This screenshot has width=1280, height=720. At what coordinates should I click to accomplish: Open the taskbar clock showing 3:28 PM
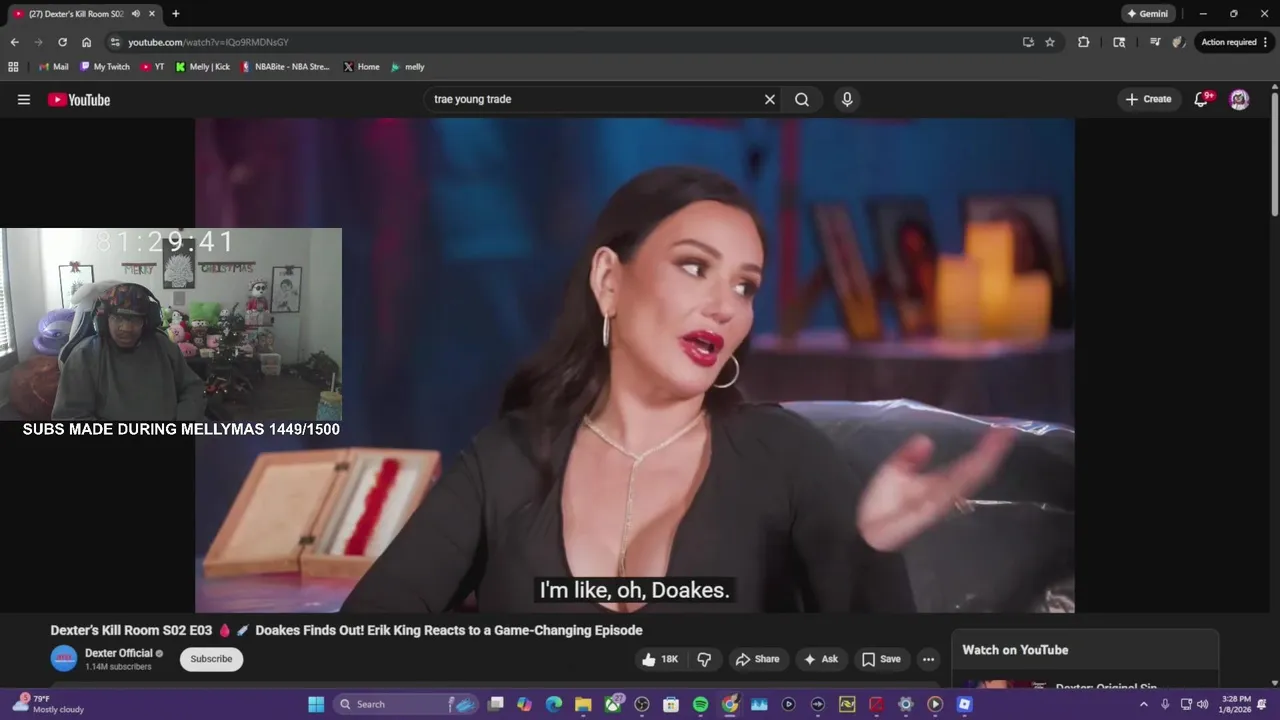click(1235, 704)
